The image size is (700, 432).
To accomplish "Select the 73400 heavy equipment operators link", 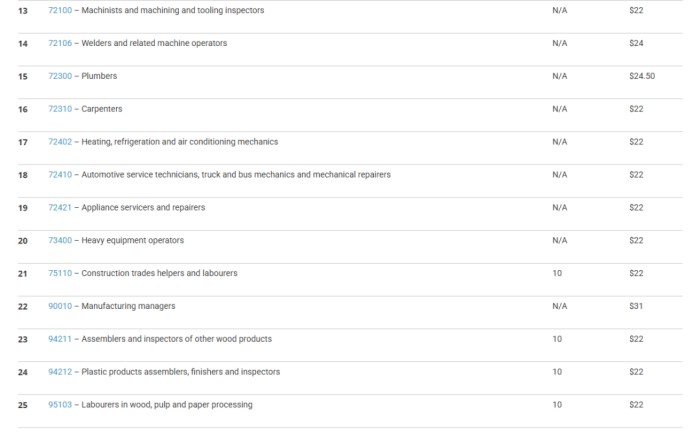I will click(x=59, y=241).
